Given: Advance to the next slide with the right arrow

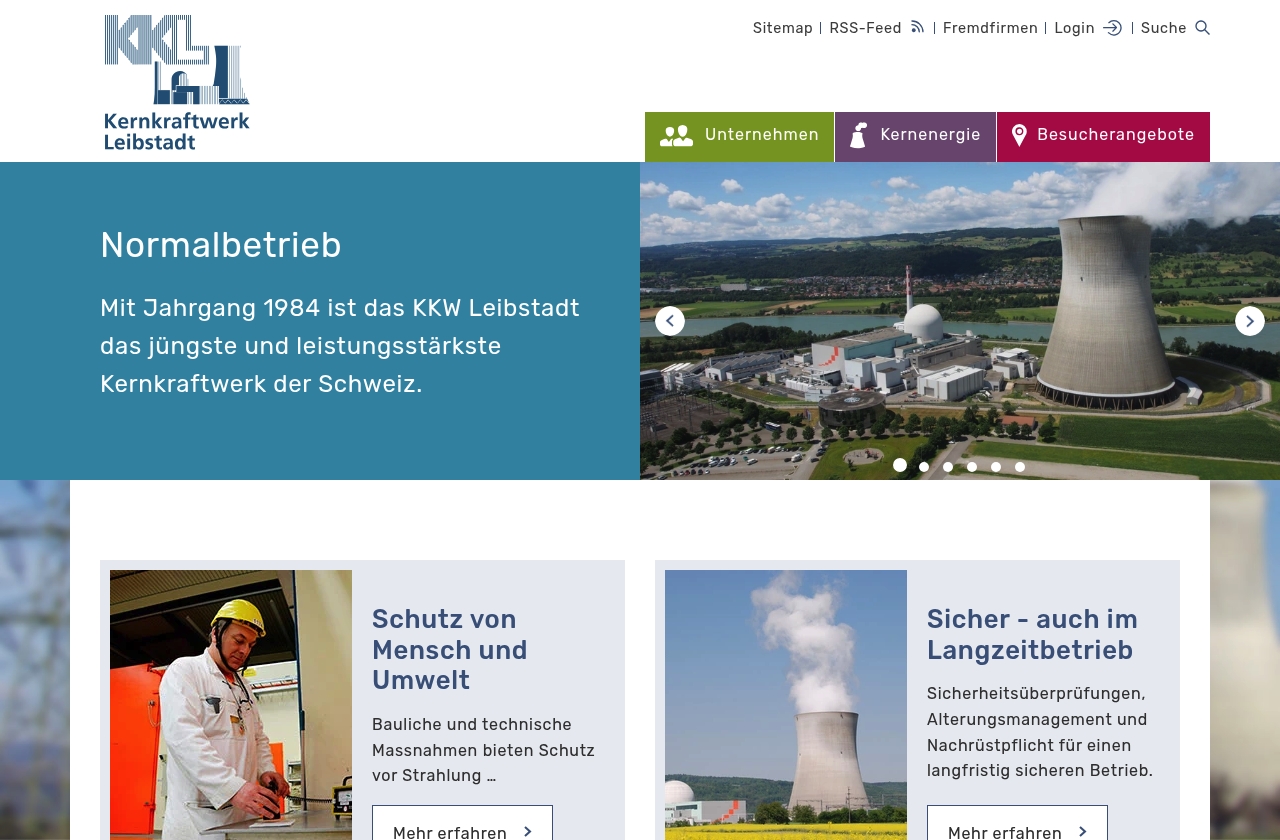Looking at the screenshot, I should 1250,321.
